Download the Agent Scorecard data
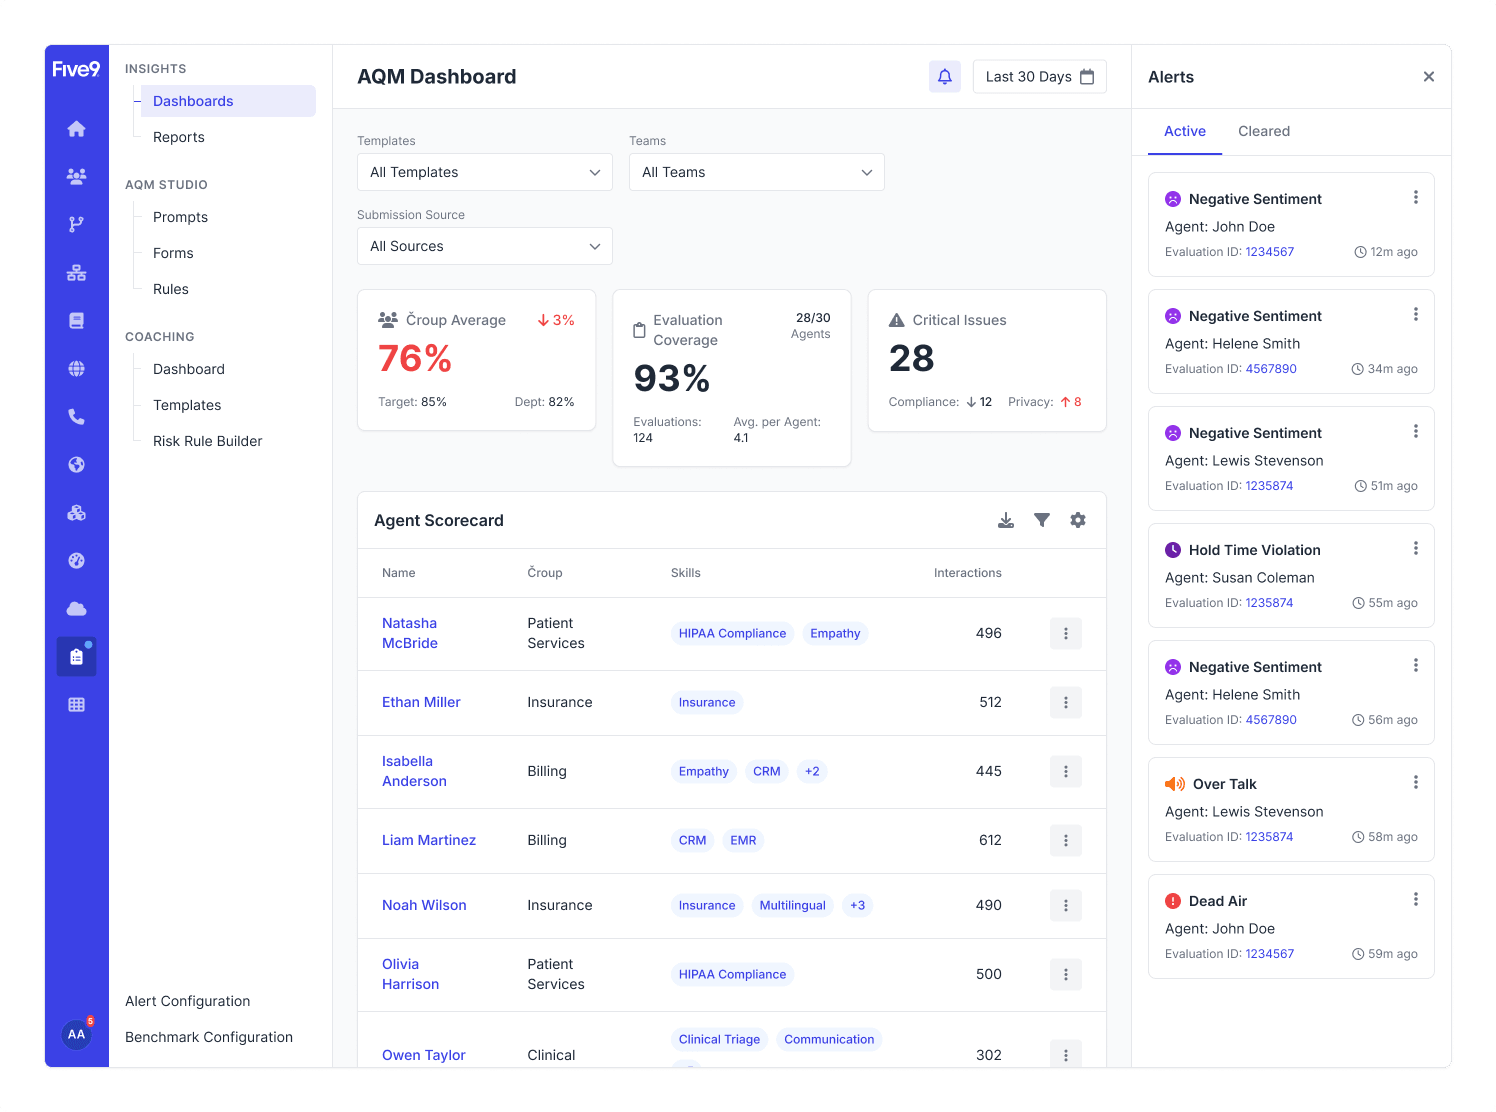This screenshot has width=1496, height=1112. point(1006,520)
